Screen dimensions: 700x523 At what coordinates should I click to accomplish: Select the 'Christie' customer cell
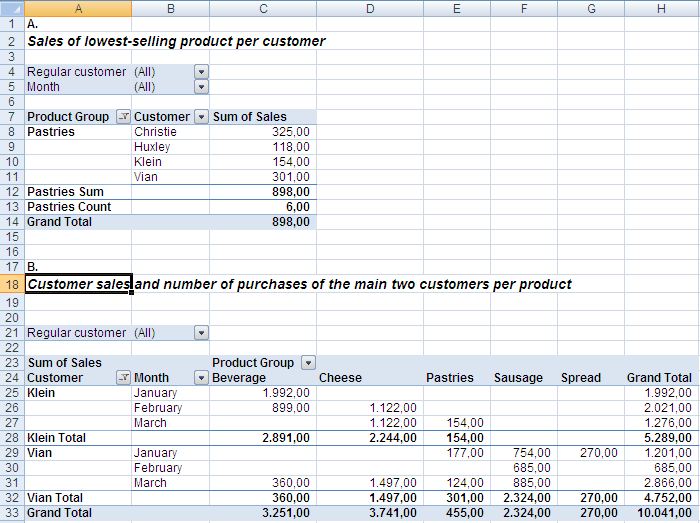coord(171,132)
